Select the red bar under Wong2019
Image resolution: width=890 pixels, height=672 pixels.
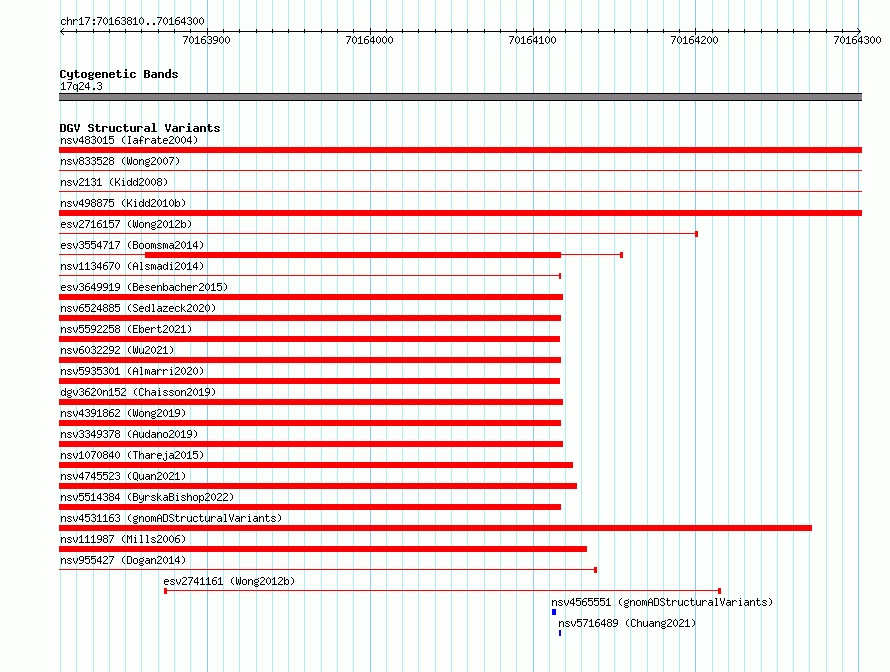[x=310, y=423]
